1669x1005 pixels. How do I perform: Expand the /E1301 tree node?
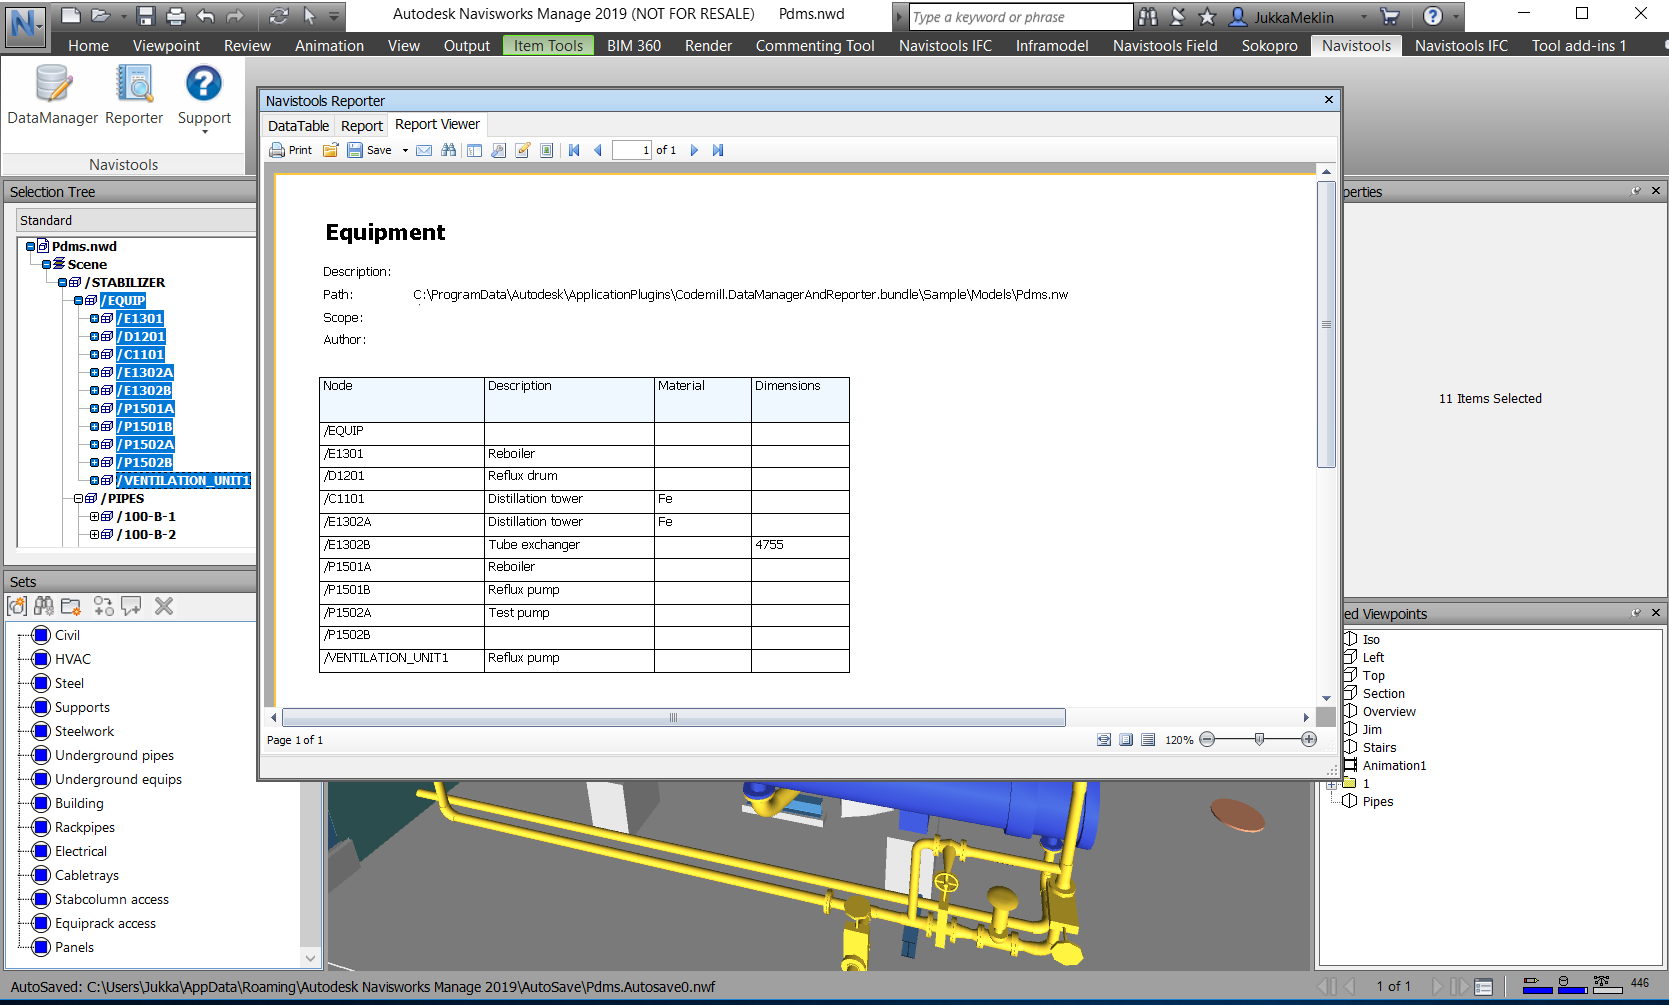click(x=95, y=319)
